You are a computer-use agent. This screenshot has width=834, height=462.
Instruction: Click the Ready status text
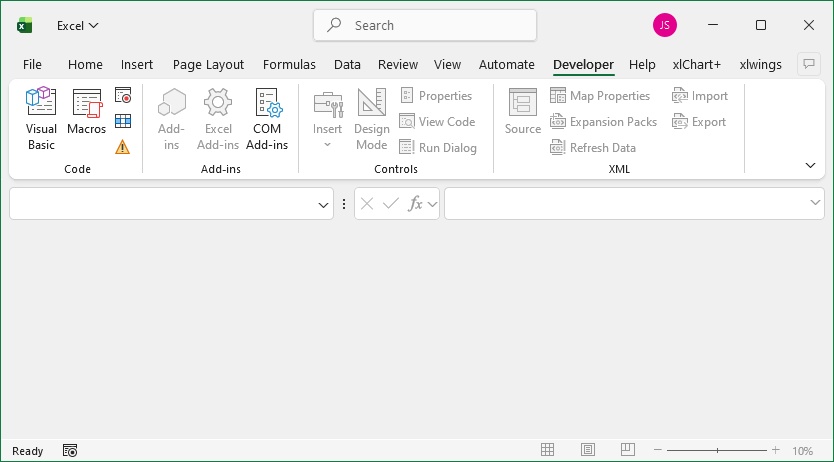point(28,451)
